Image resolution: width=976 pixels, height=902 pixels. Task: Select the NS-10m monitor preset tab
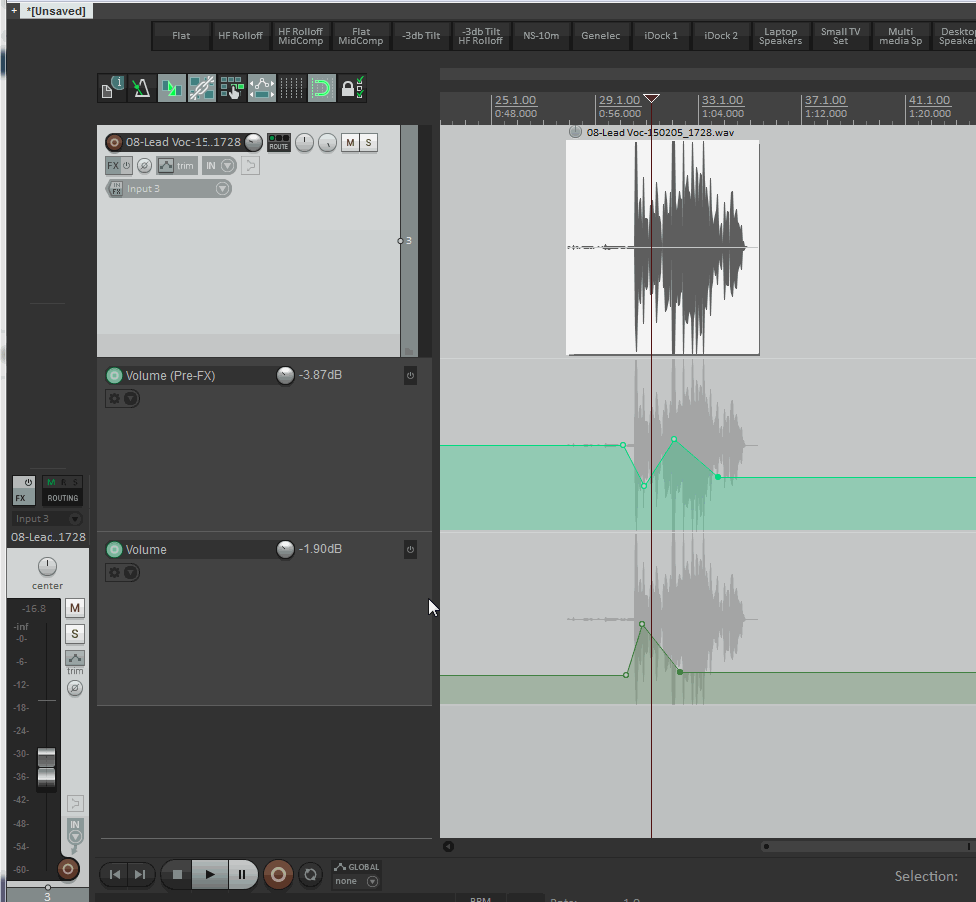(541, 36)
